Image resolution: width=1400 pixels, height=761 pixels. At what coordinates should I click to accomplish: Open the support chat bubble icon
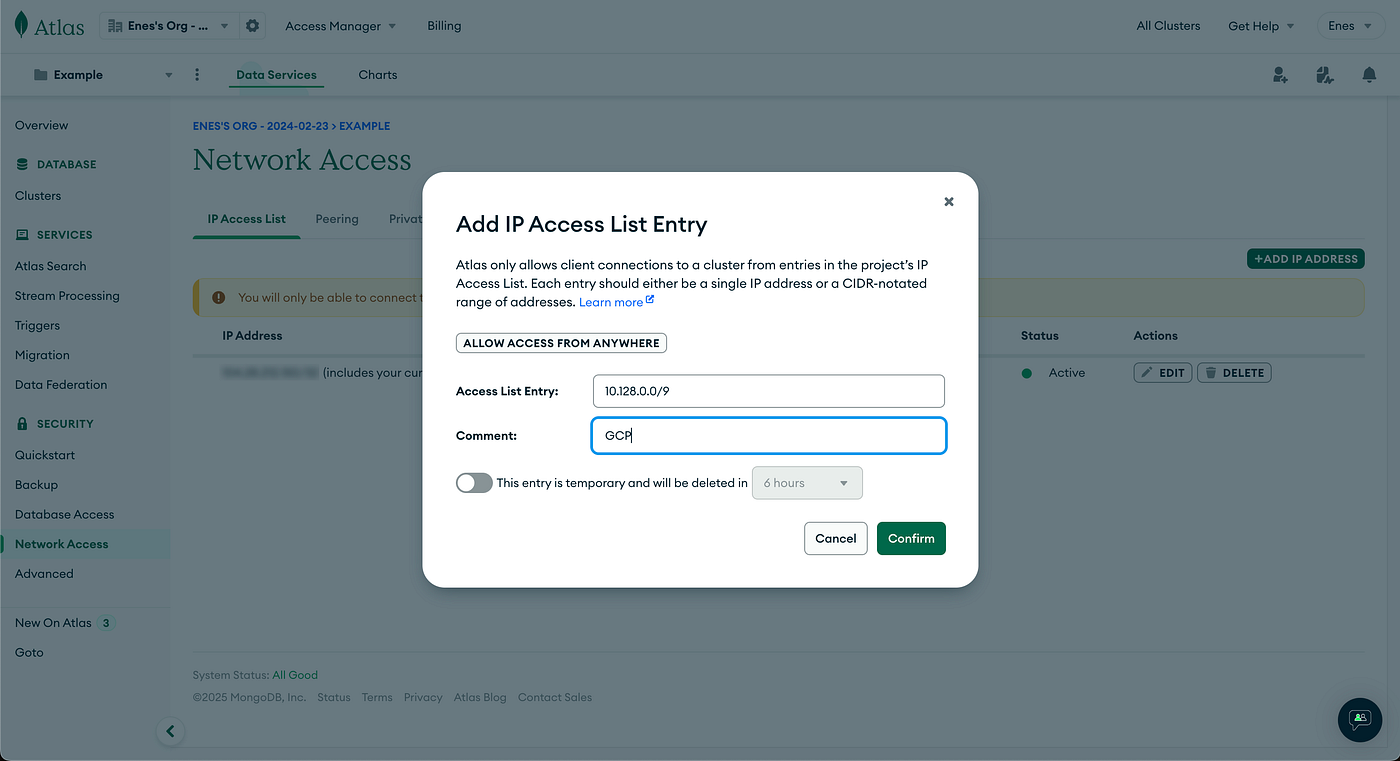pyautogui.click(x=1360, y=719)
